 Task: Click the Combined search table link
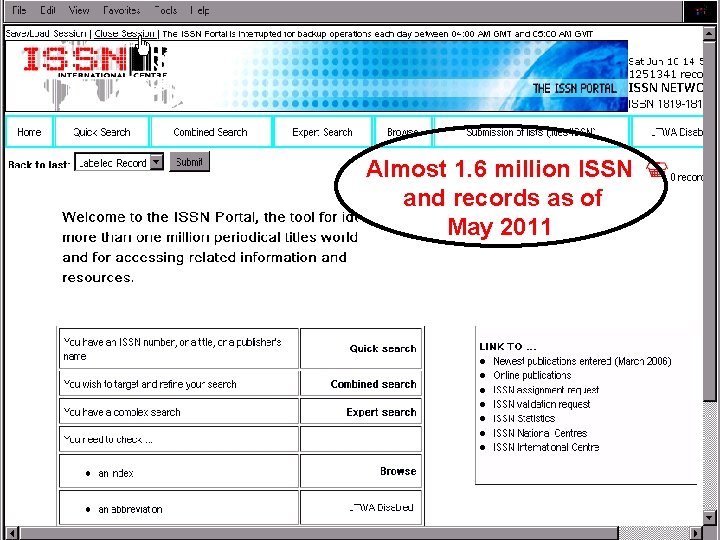373,384
